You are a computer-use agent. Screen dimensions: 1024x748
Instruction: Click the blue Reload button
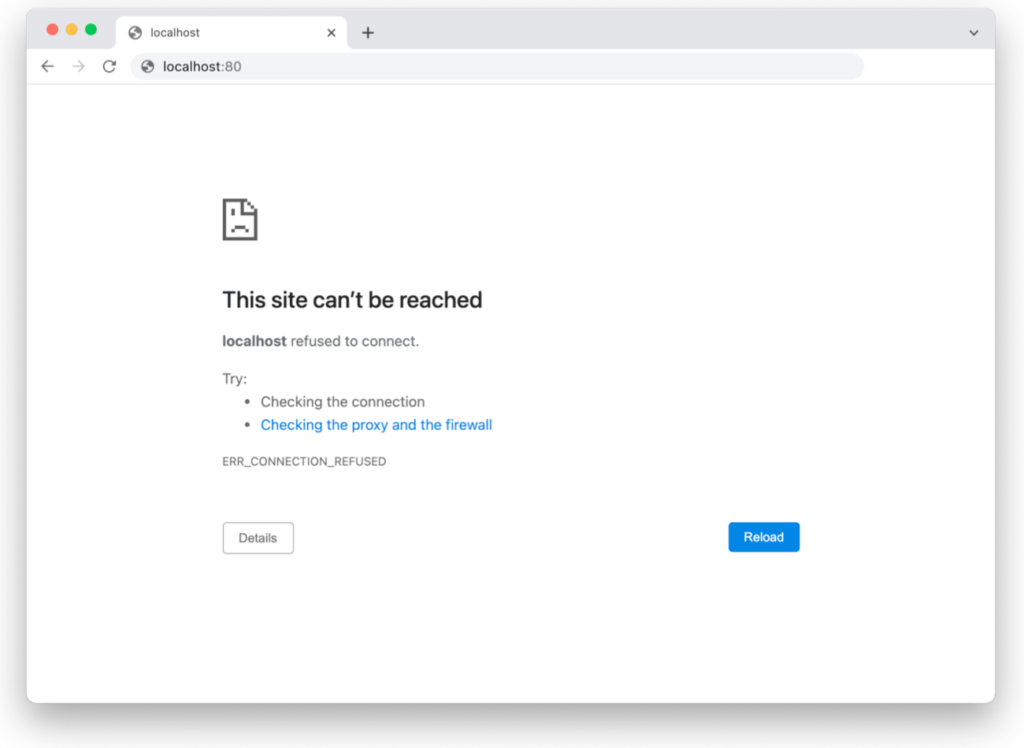pos(763,537)
